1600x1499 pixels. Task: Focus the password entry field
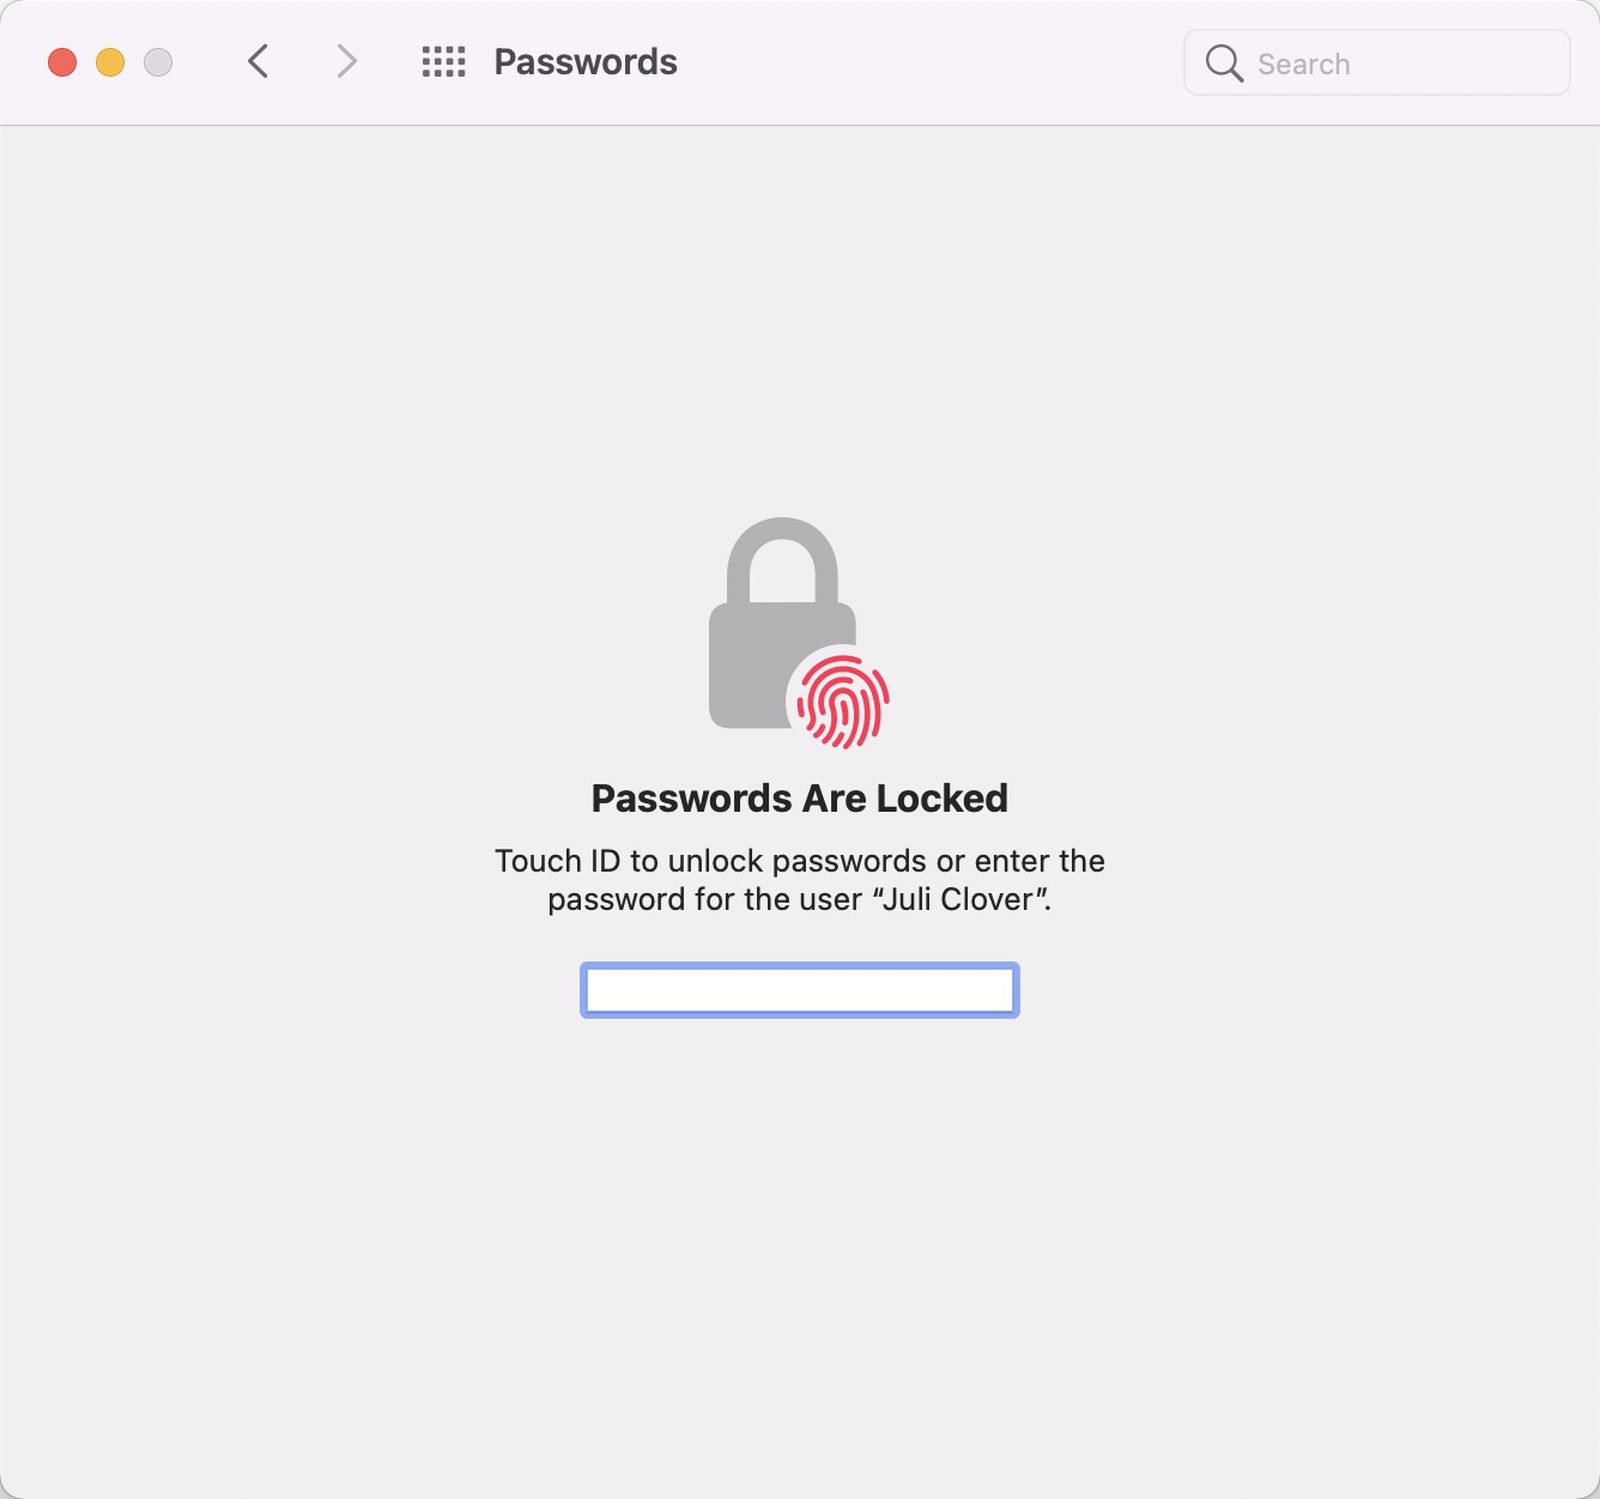coord(798,991)
